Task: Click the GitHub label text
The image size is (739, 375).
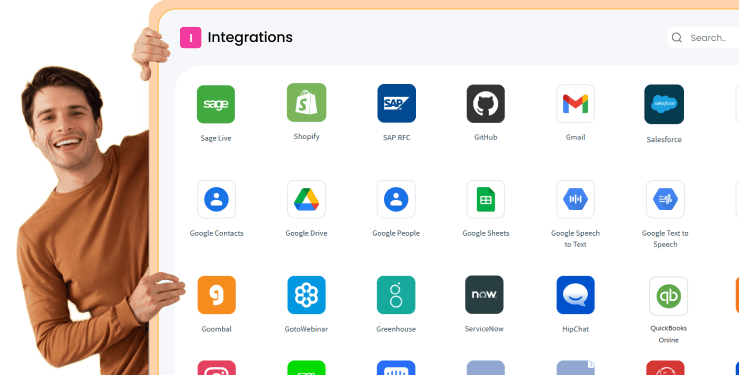Action: click(485, 137)
